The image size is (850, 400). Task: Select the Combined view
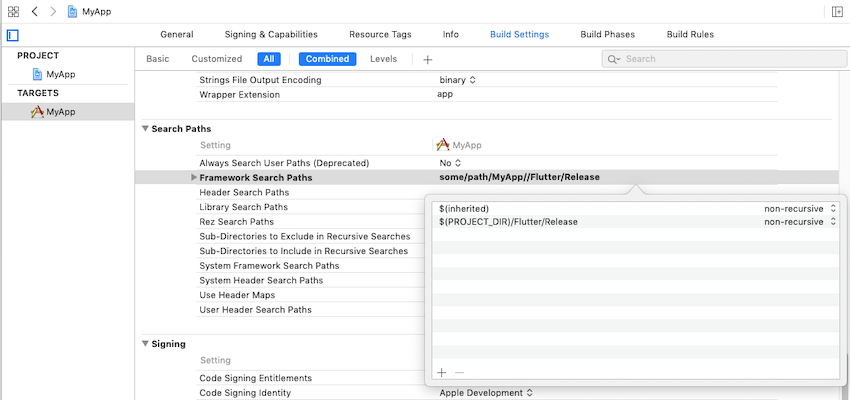[x=327, y=59]
